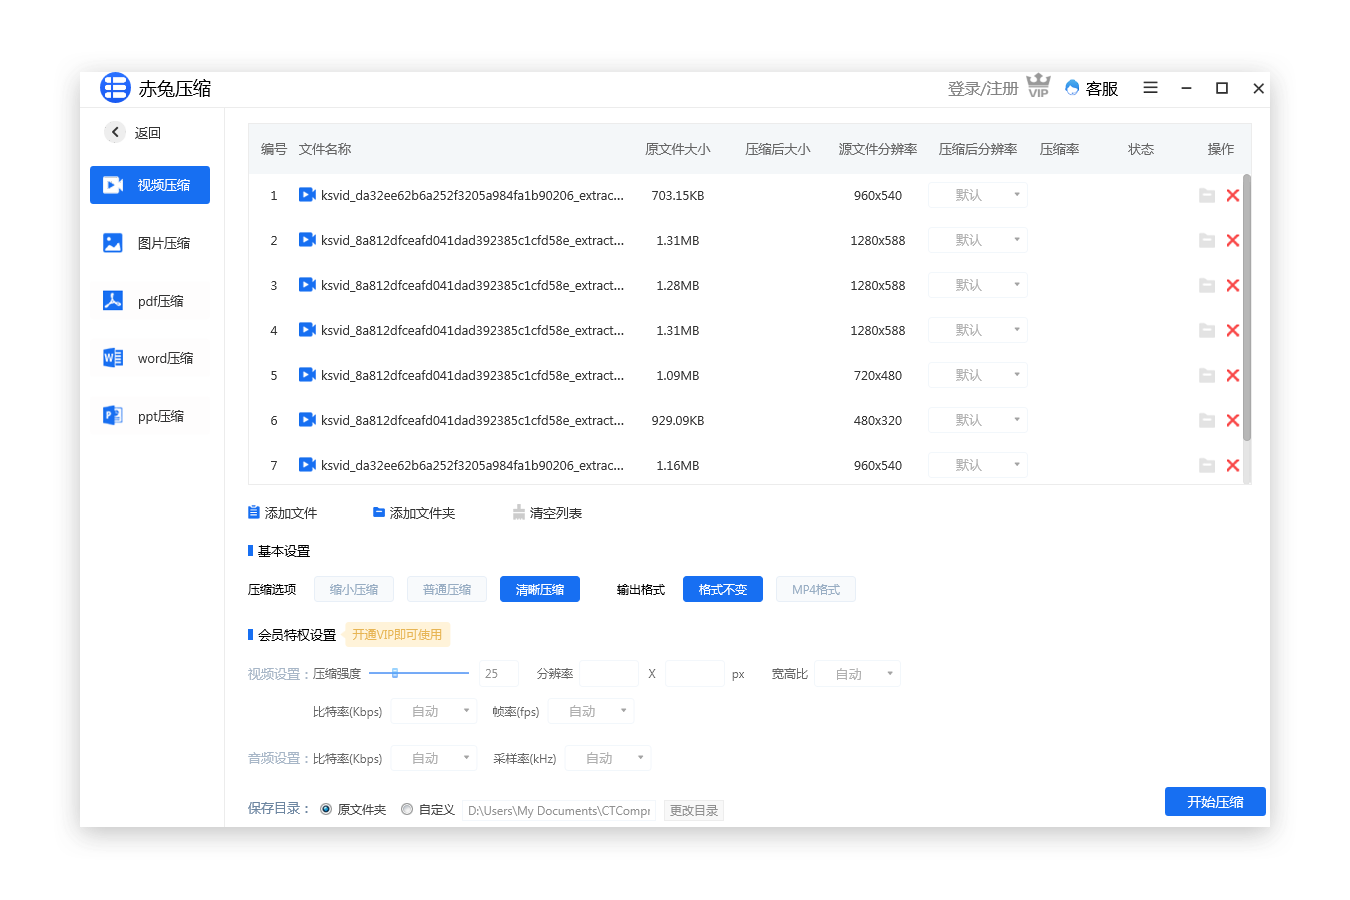This screenshot has width=1350, height=900.
Task: Choose 清晰压缩 compression option
Action: pyautogui.click(x=540, y=590)
